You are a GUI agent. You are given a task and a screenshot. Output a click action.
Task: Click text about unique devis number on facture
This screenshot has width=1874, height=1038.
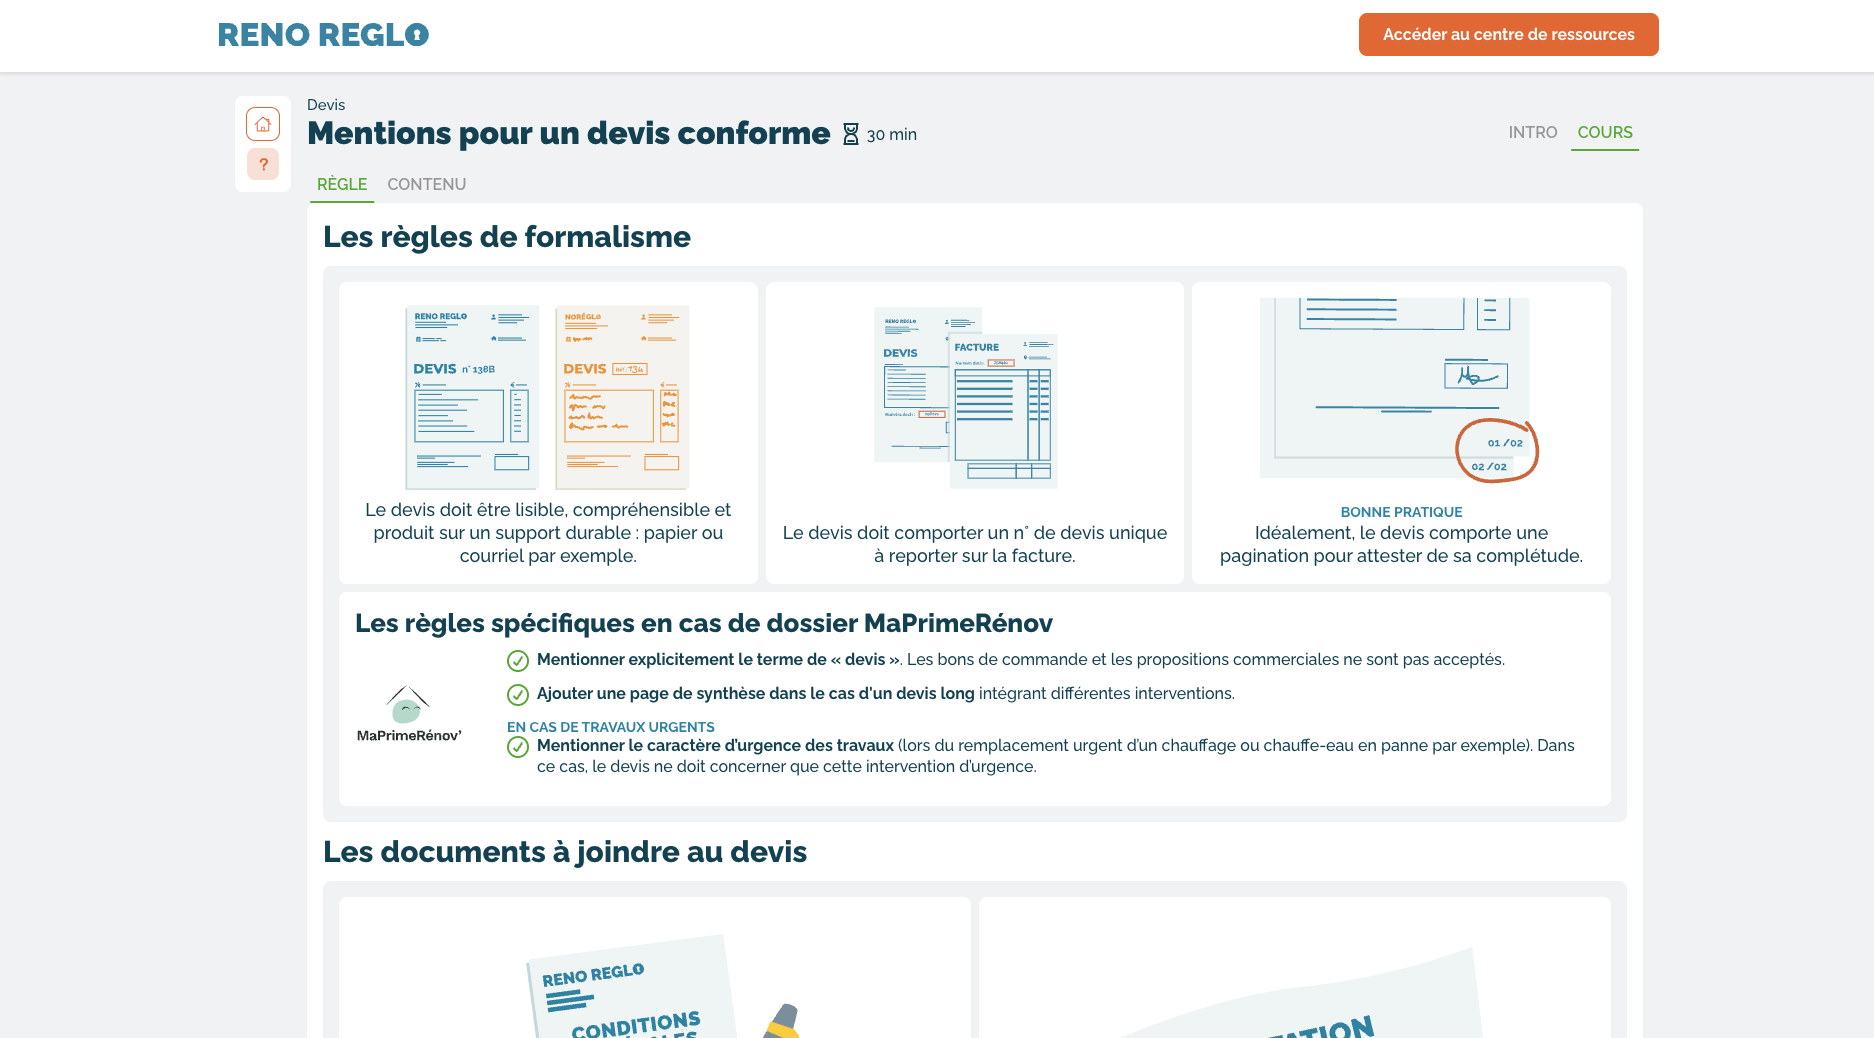975,545
